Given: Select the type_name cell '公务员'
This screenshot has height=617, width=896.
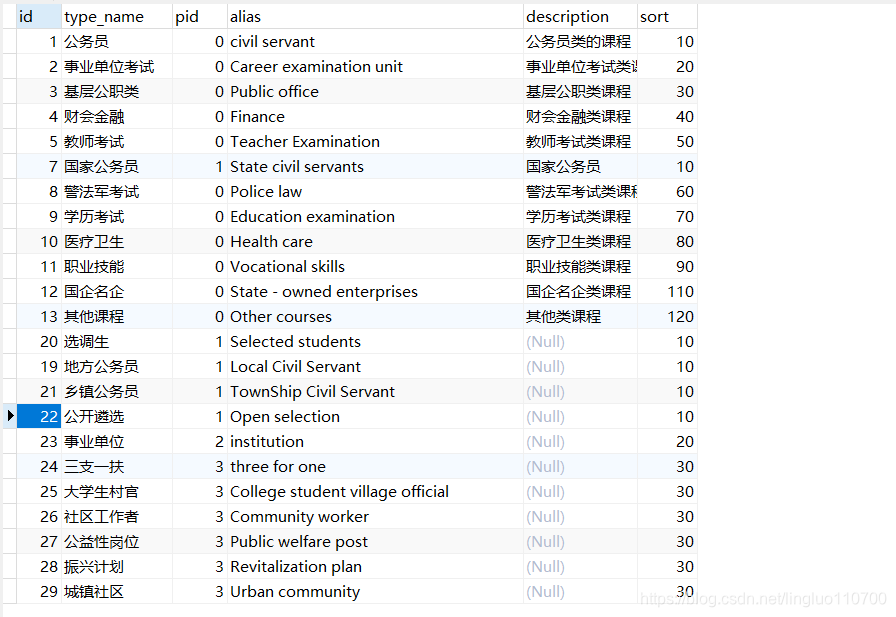Looking at the screenshot, I should coord(117,42).
